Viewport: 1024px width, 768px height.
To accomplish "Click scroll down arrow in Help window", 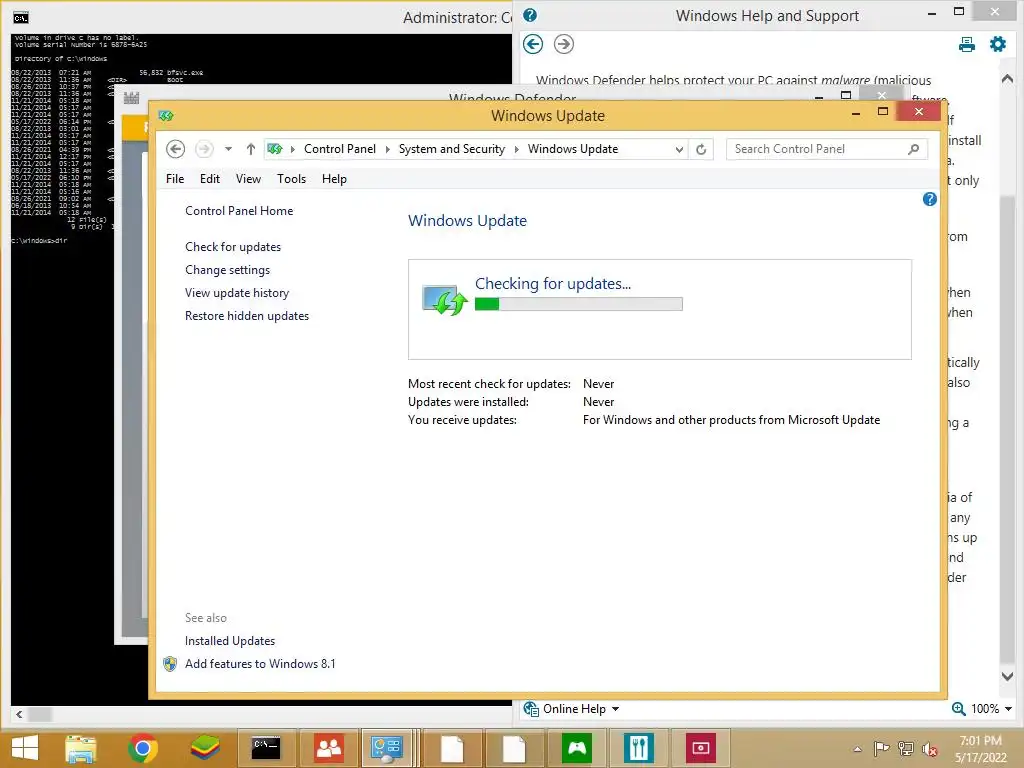I will coord(1007,677).
